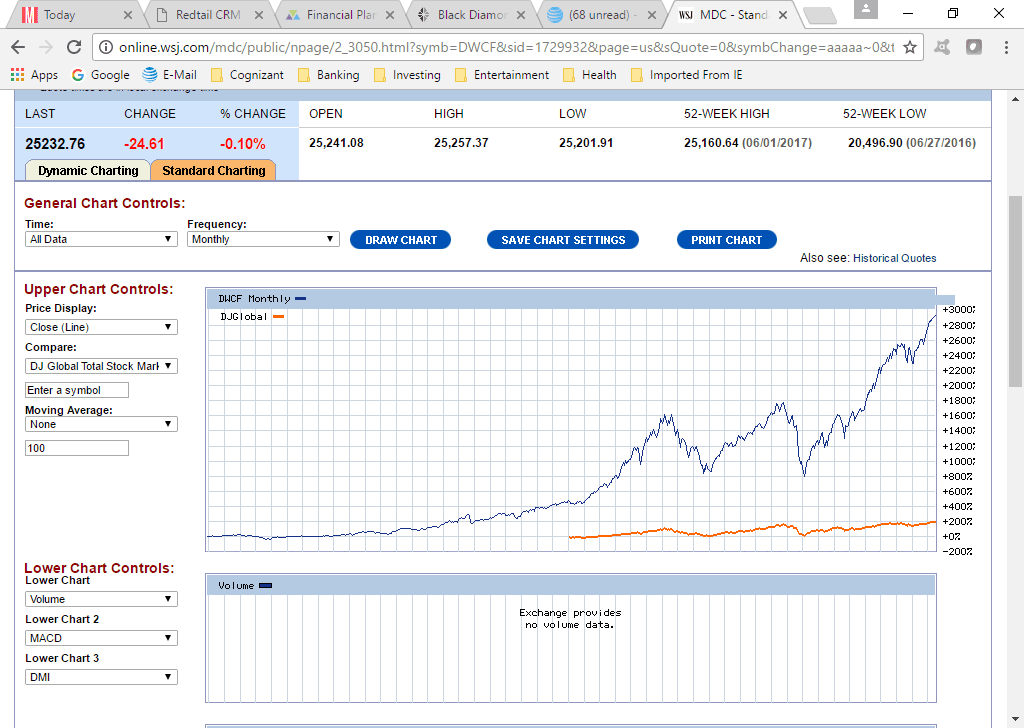Click the last price 25232.76
This screenshot has width=1024, height=728.
tap(55, 144)
